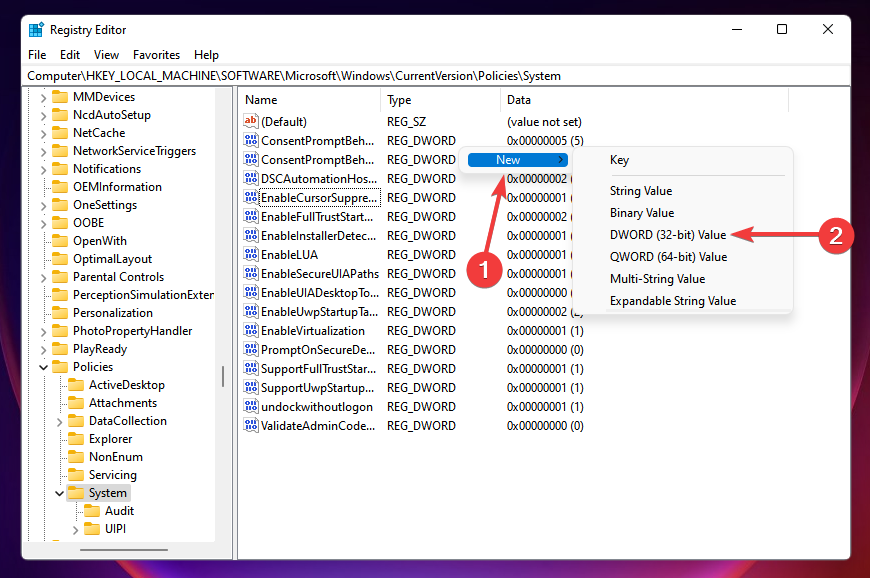Open the File menu

[37, 55]
